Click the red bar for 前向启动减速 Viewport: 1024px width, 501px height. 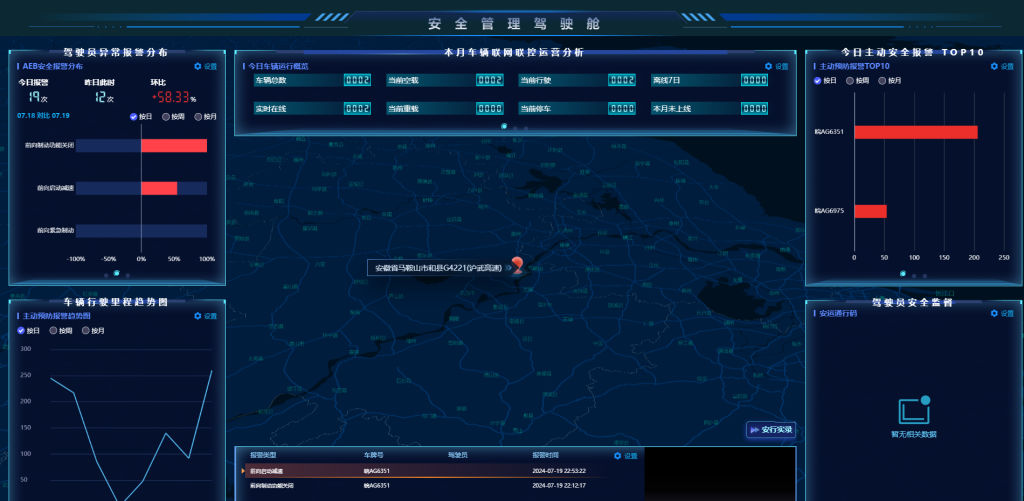point(159,188)
